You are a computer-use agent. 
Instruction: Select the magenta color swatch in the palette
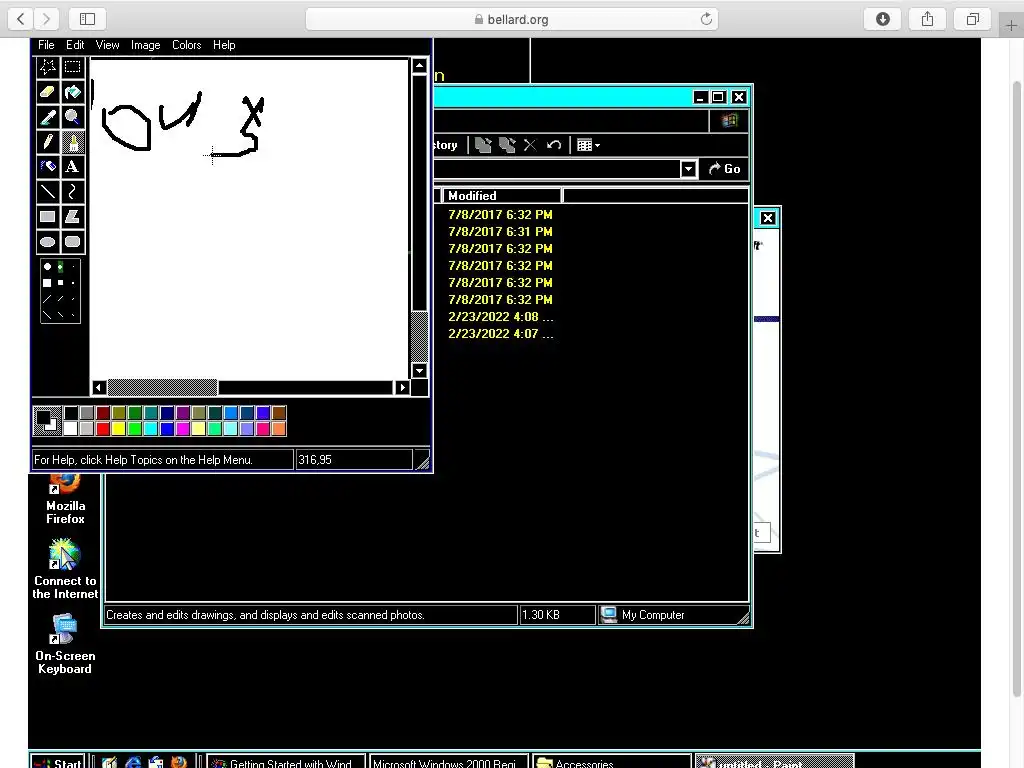point(182,428)
